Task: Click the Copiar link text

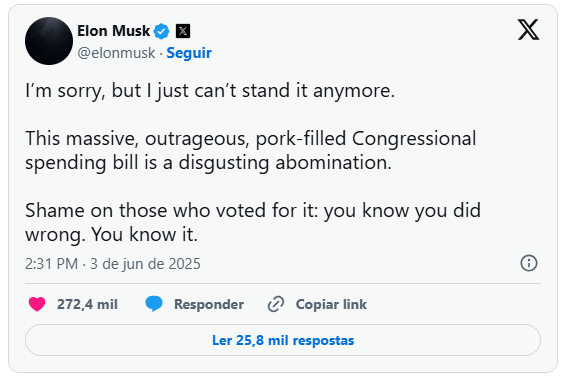Action: click(331, 304)
